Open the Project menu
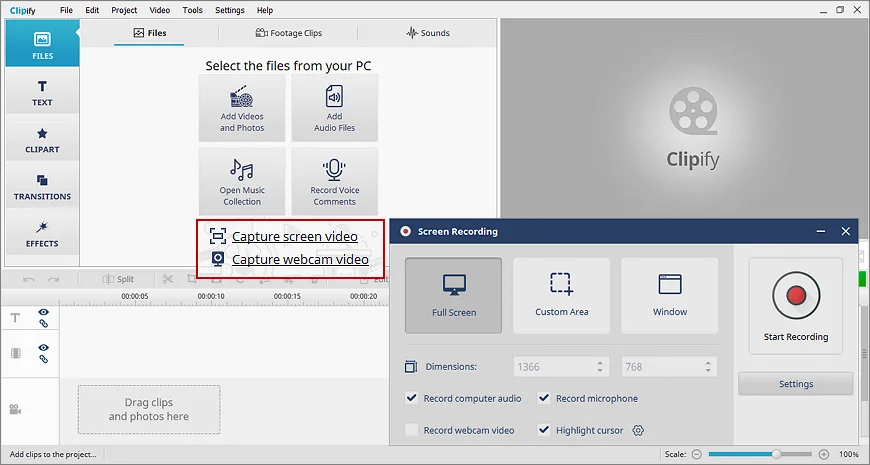The image size is (870, 465). [x=124, y=10]
